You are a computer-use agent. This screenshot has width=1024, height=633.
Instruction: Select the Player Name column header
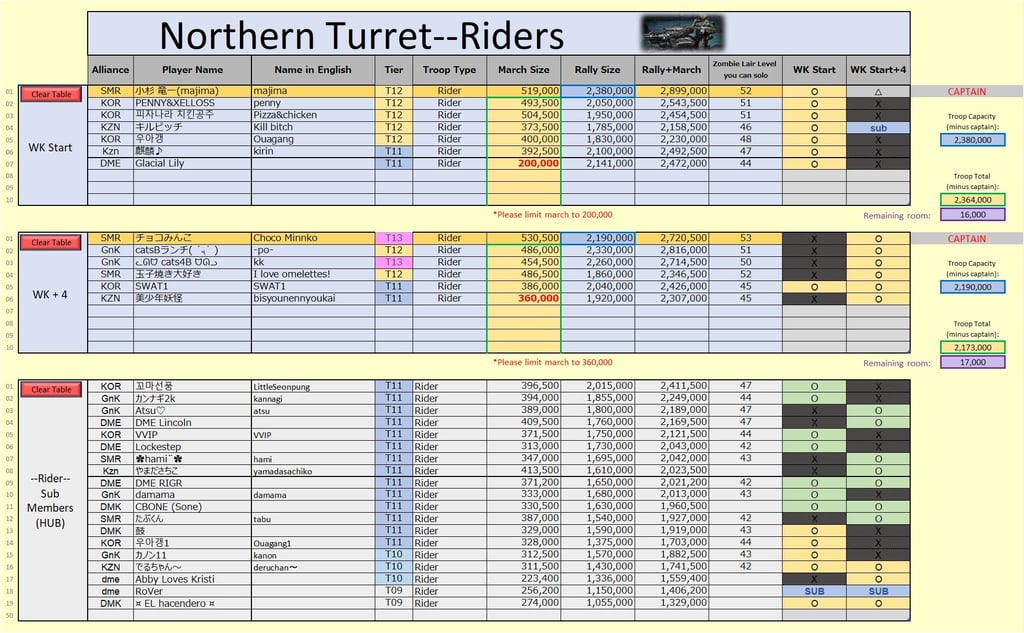pos(192,70)
